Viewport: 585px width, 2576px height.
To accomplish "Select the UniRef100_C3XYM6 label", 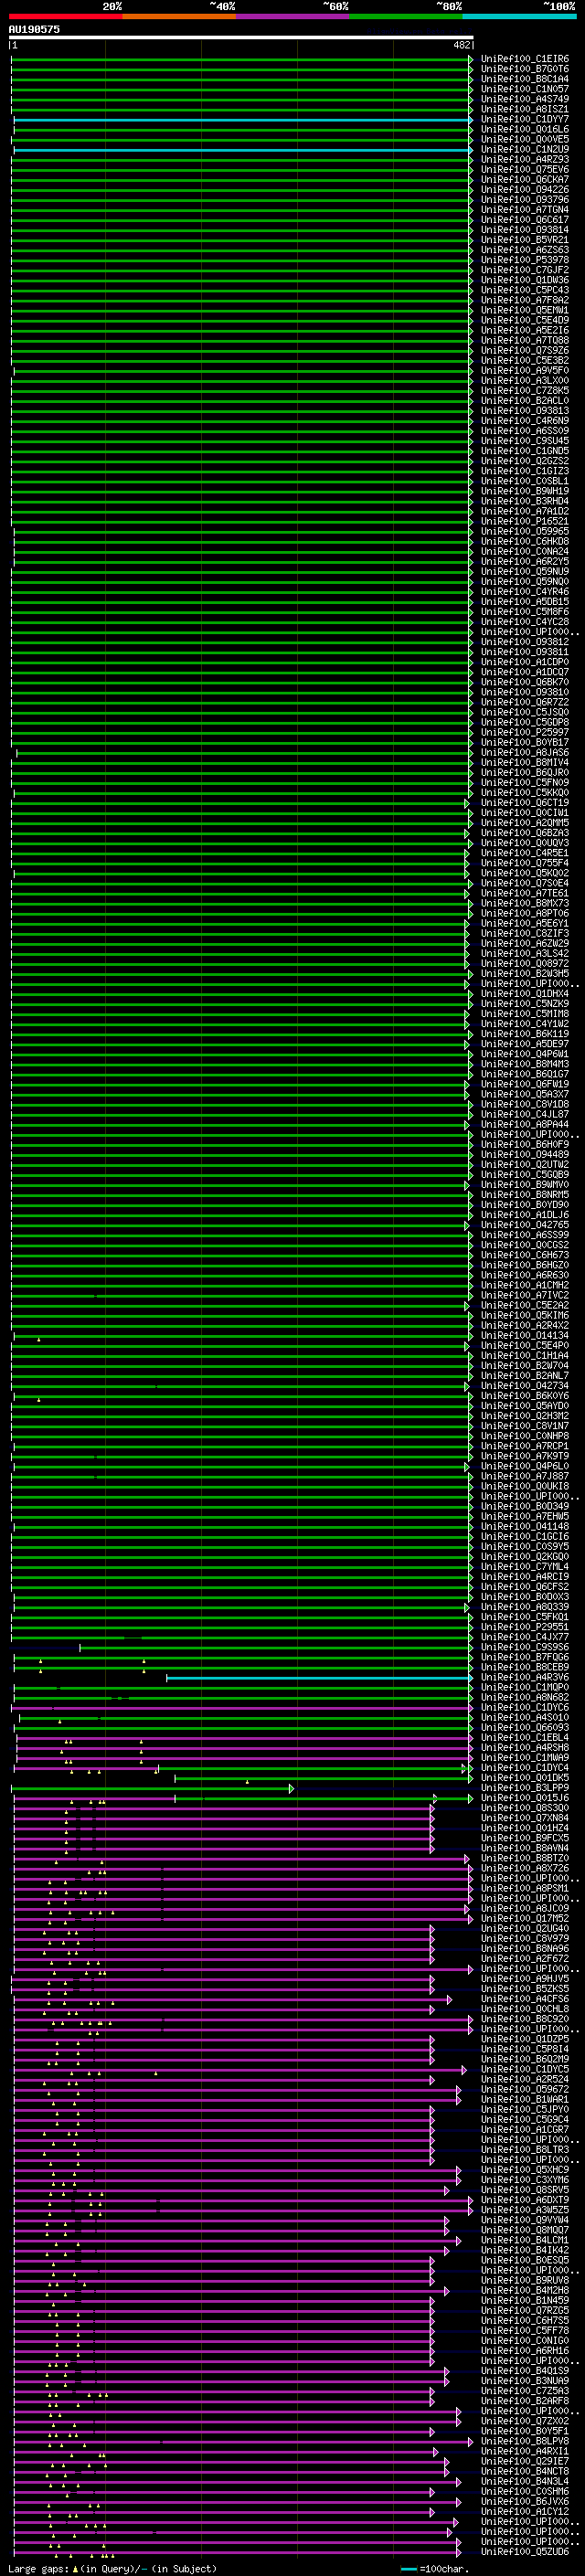I will coord(525,2180).
